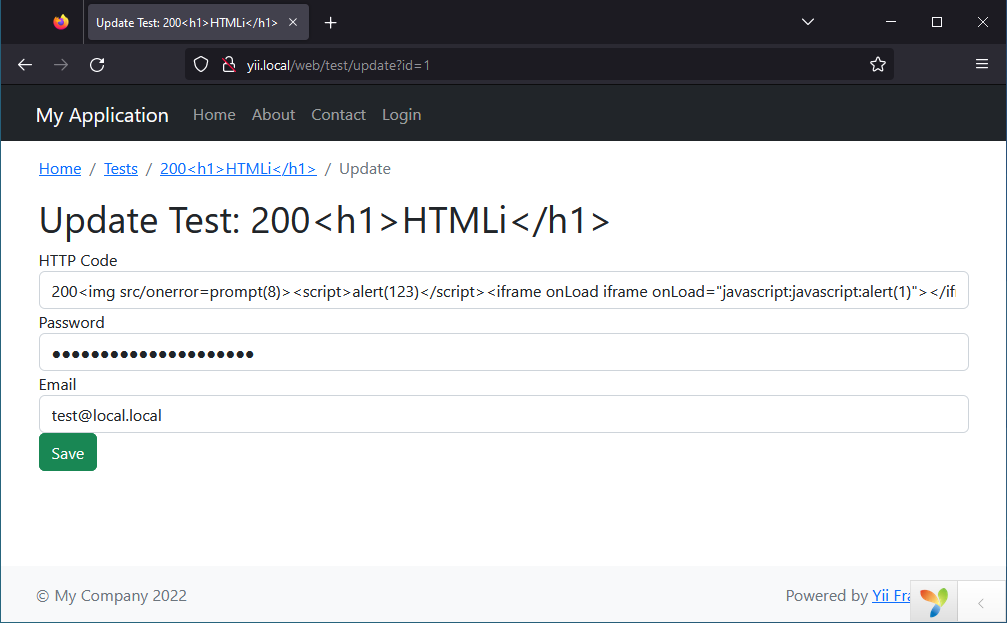Viewport: 1007px width, 623px height.
Task: Reload the current page
Action: coord(97,65)
